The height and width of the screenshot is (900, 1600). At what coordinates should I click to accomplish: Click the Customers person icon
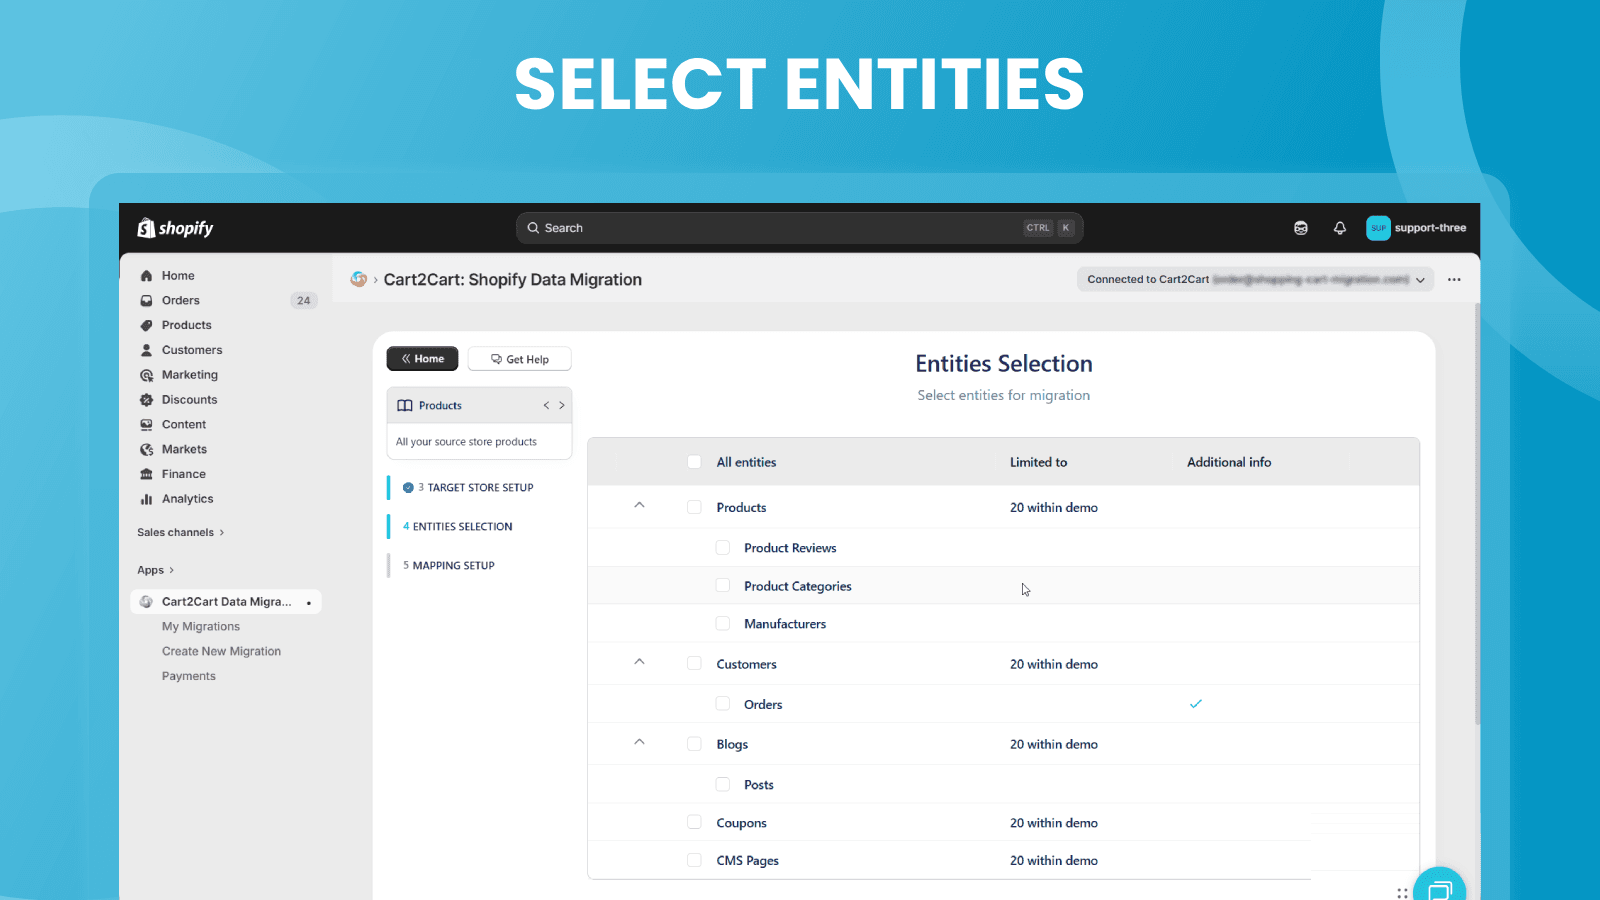tap(146, 350)
